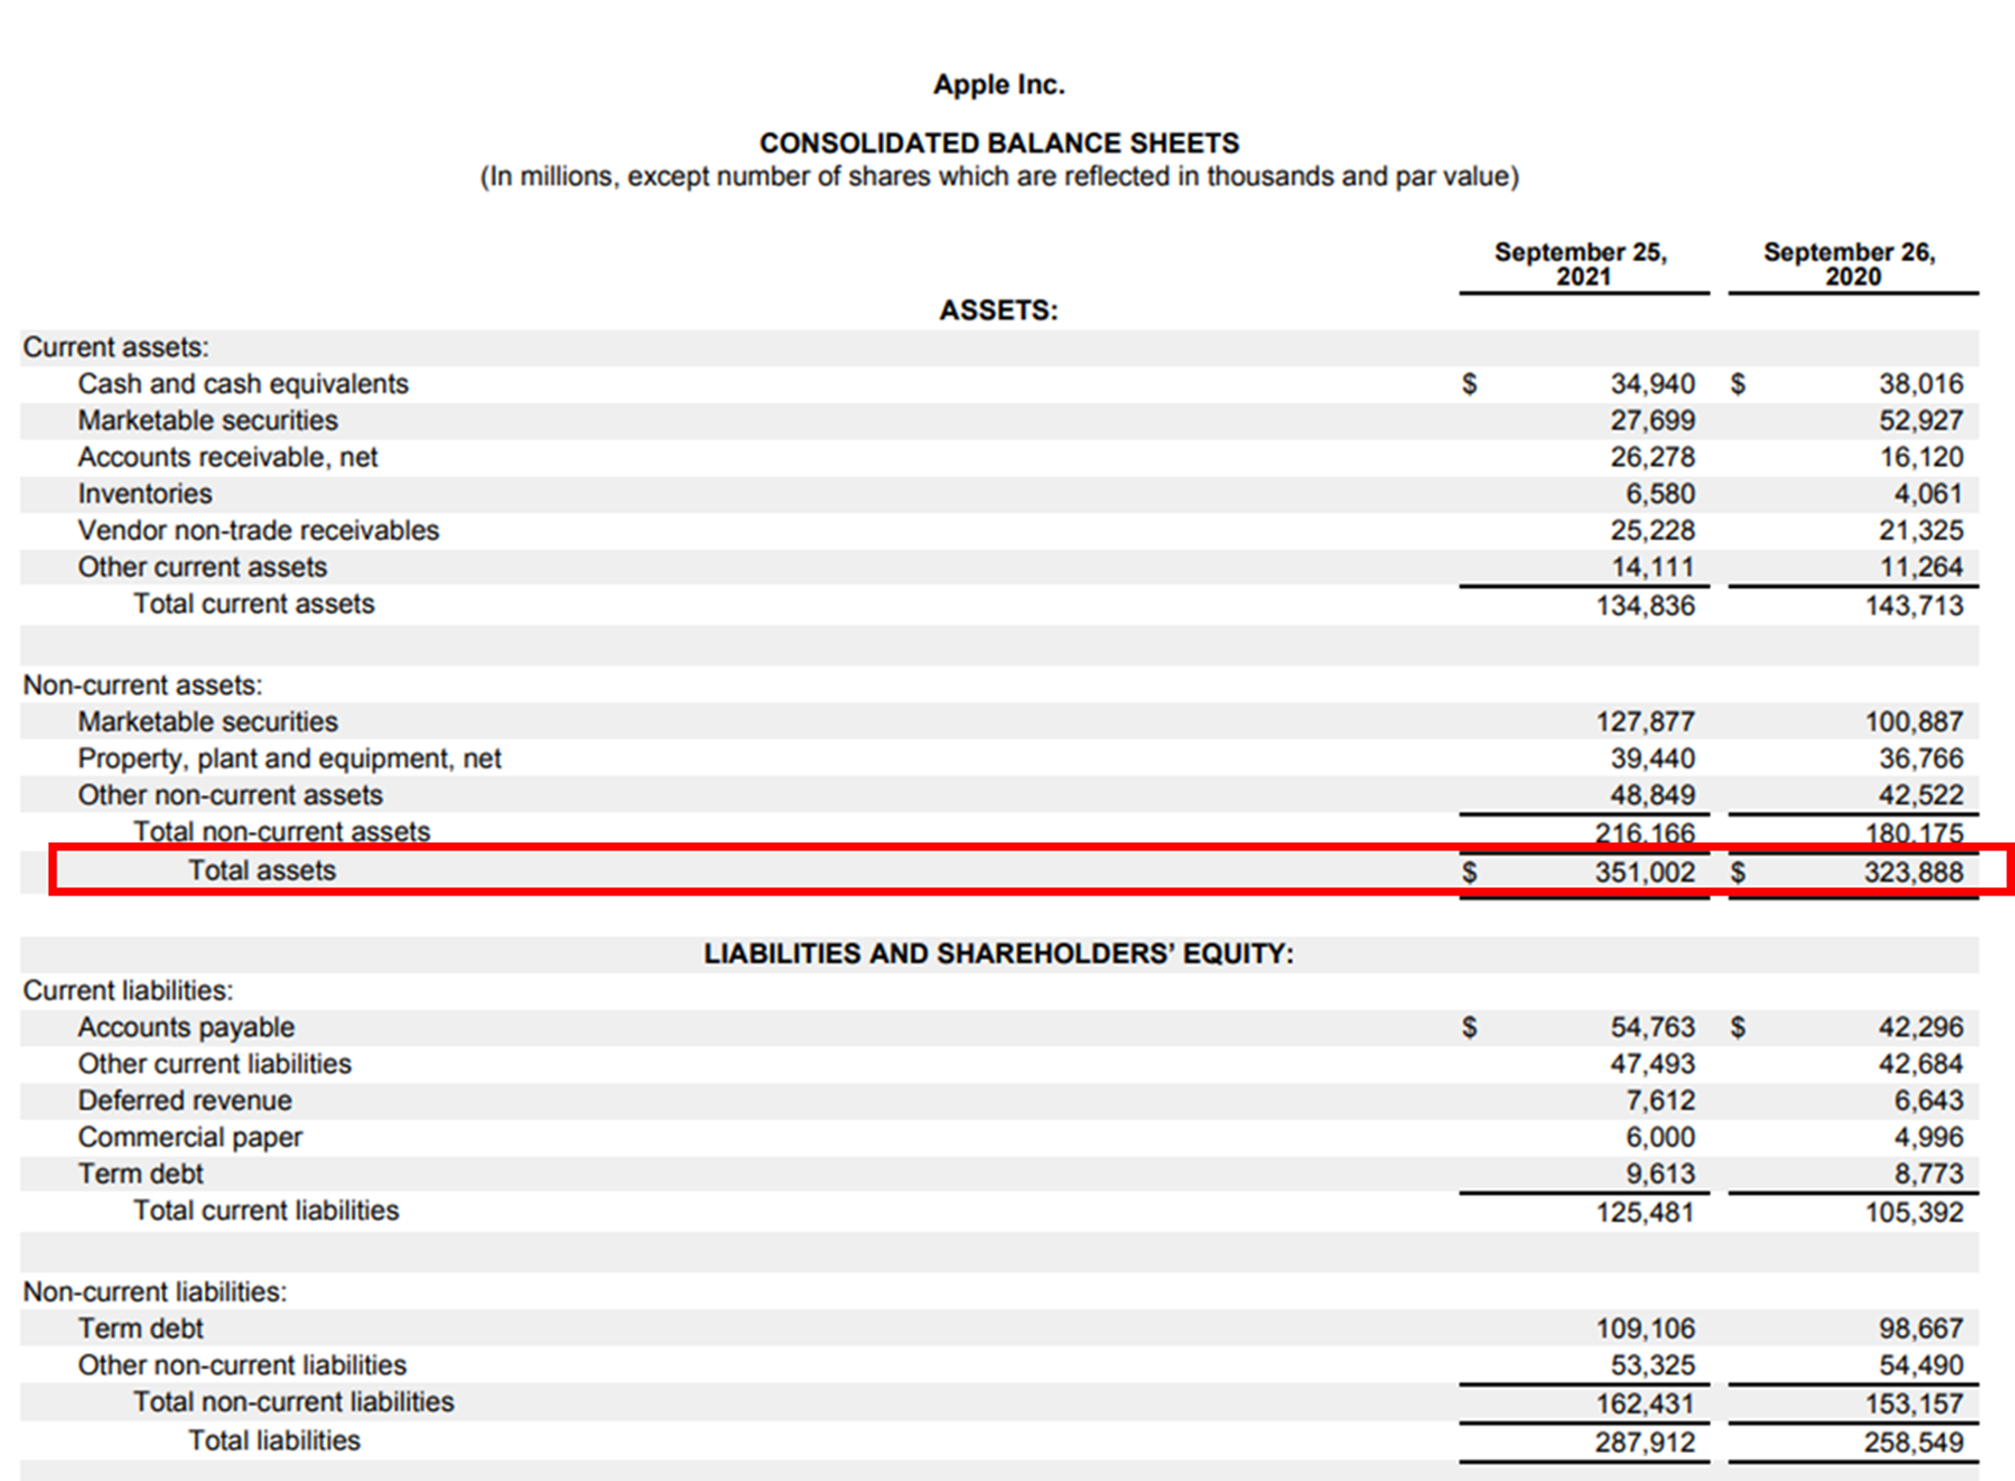The height and width of the screenshot is (1481, 2015).
Task: Select 'Other non-current assets' label
Action: tap(230, 795)
